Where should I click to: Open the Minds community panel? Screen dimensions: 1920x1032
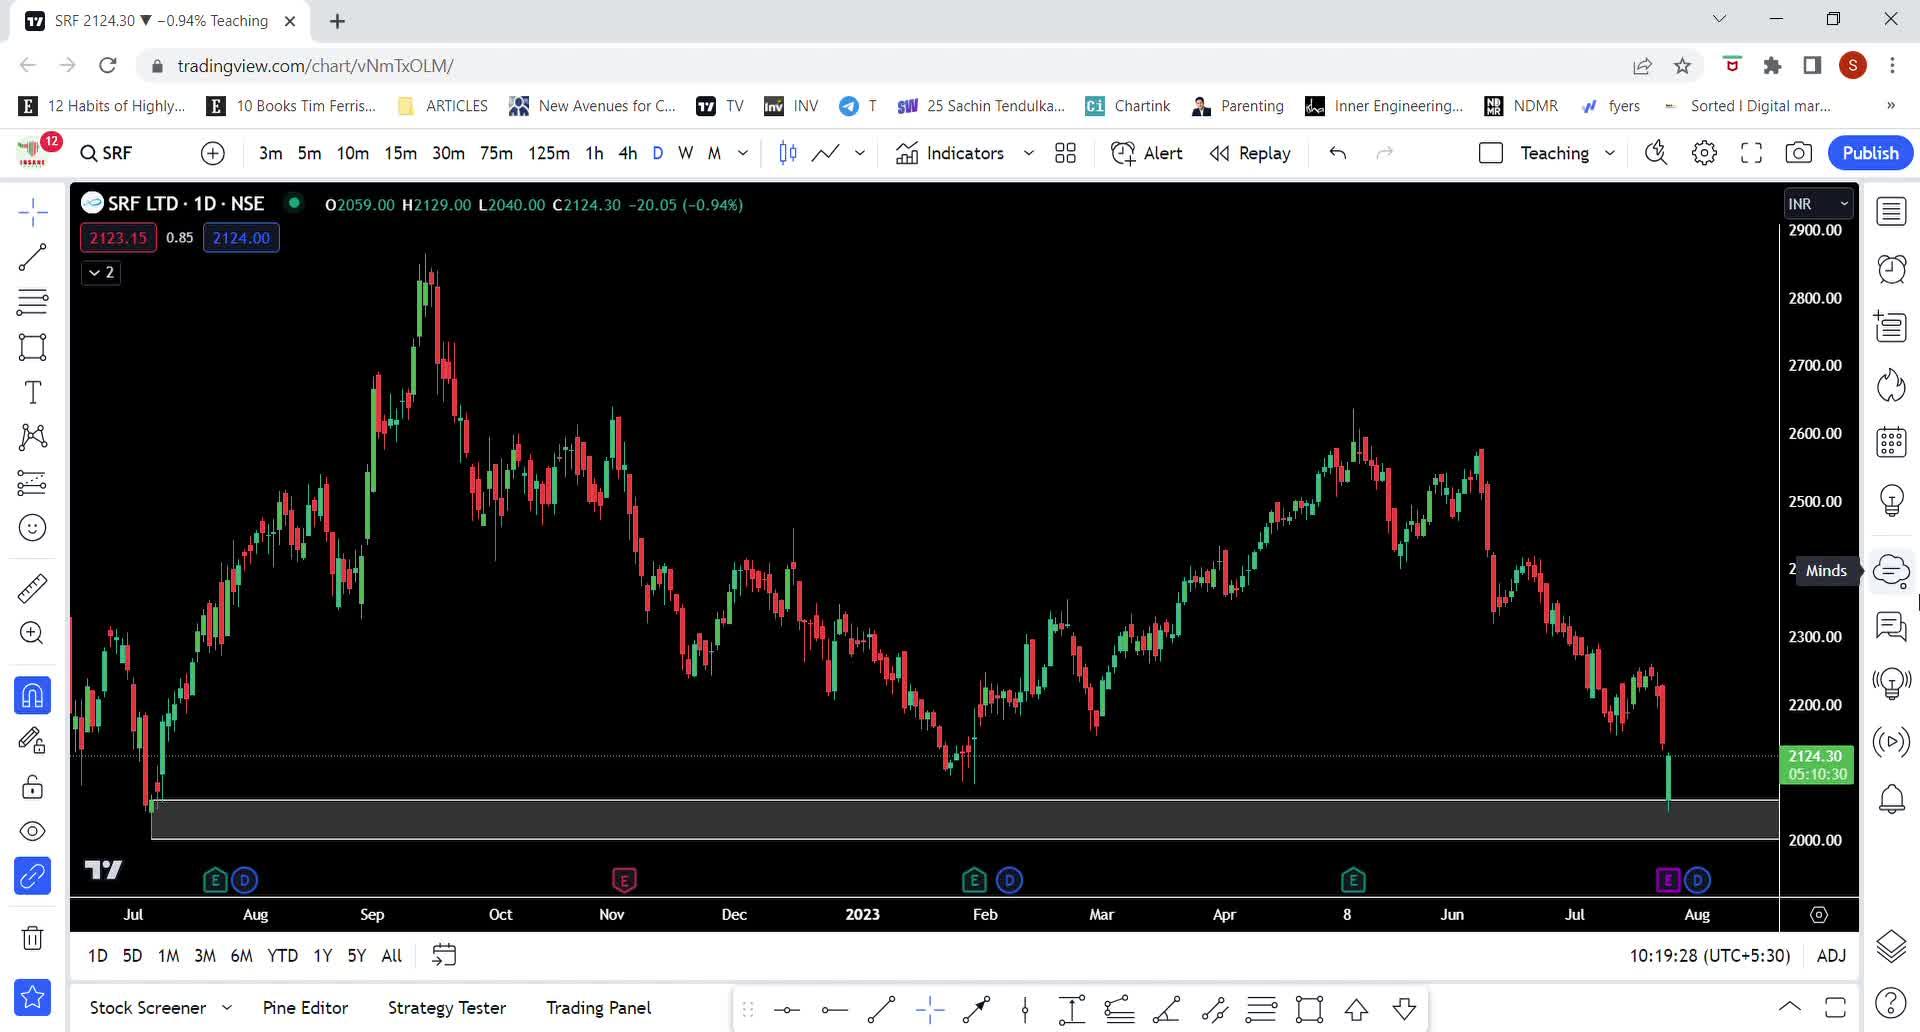coord(1891,571)
